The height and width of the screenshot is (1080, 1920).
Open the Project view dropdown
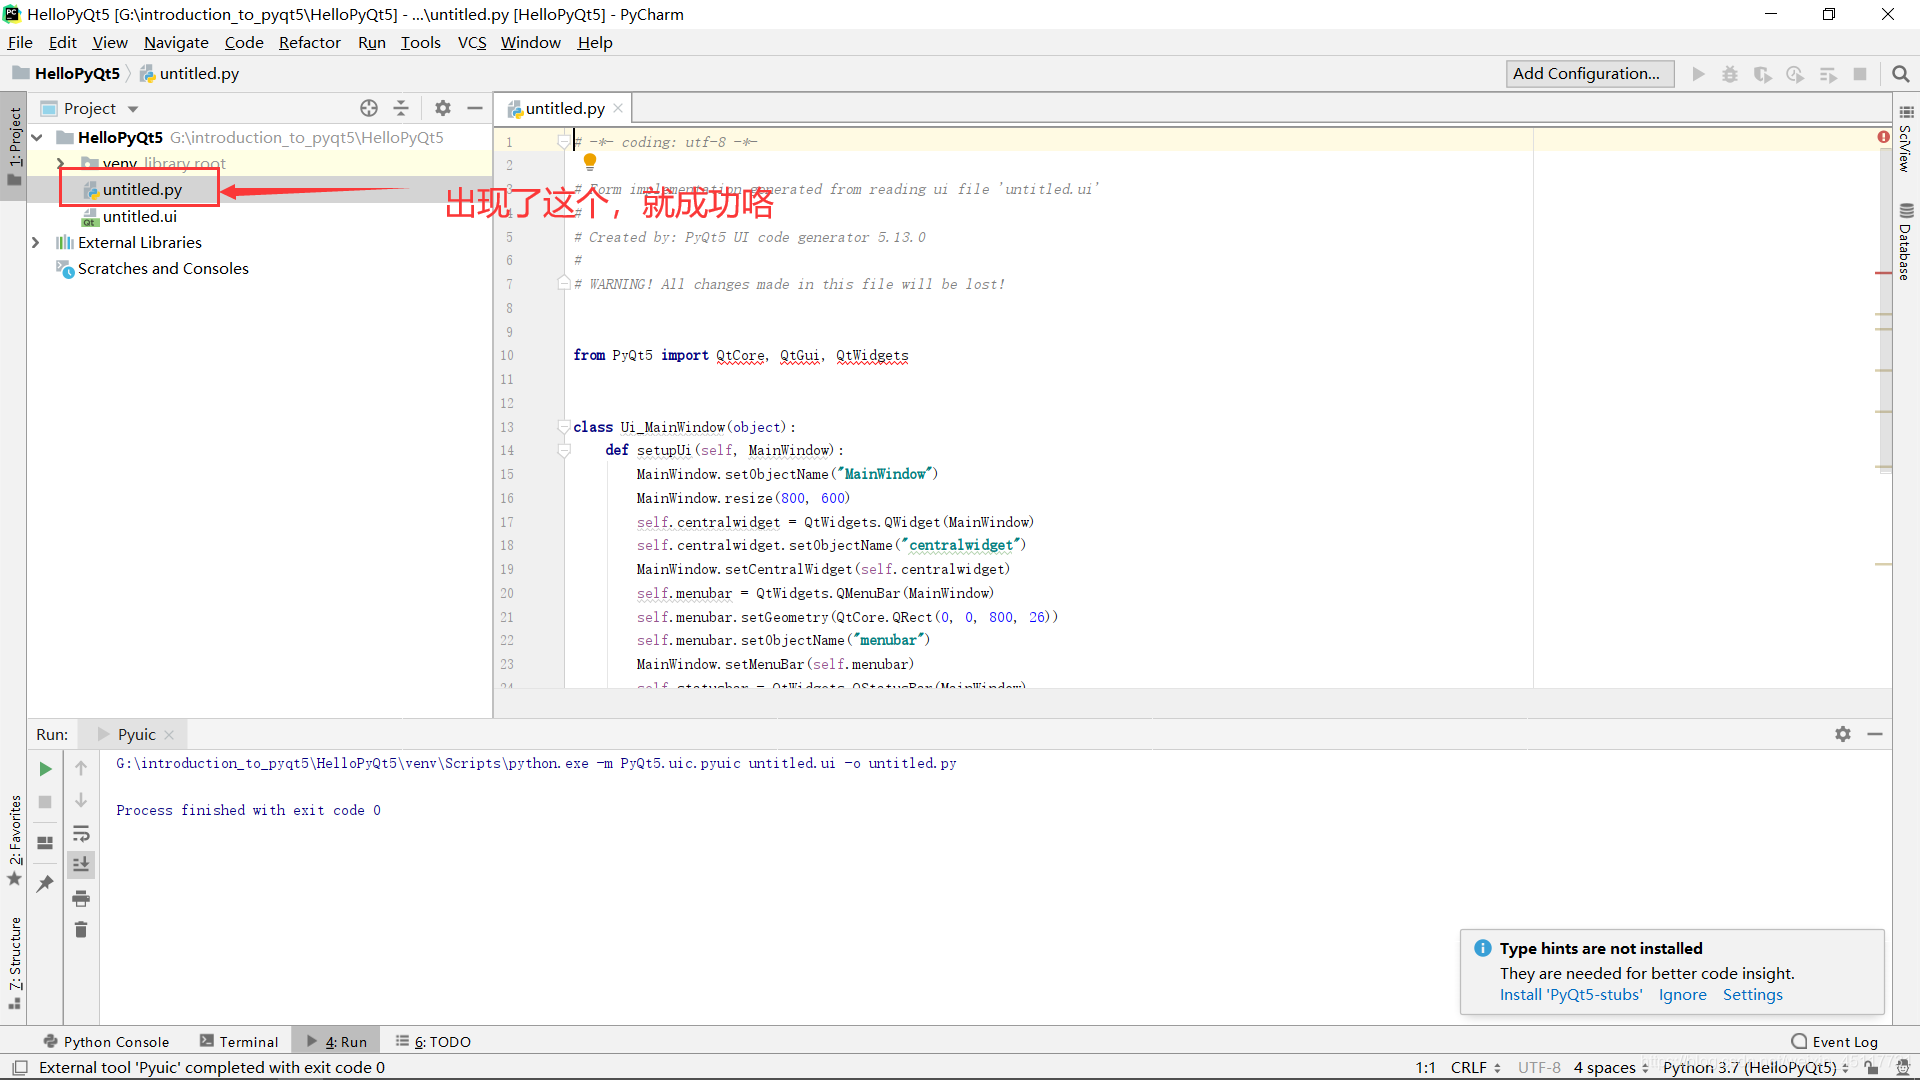(133, 109)
